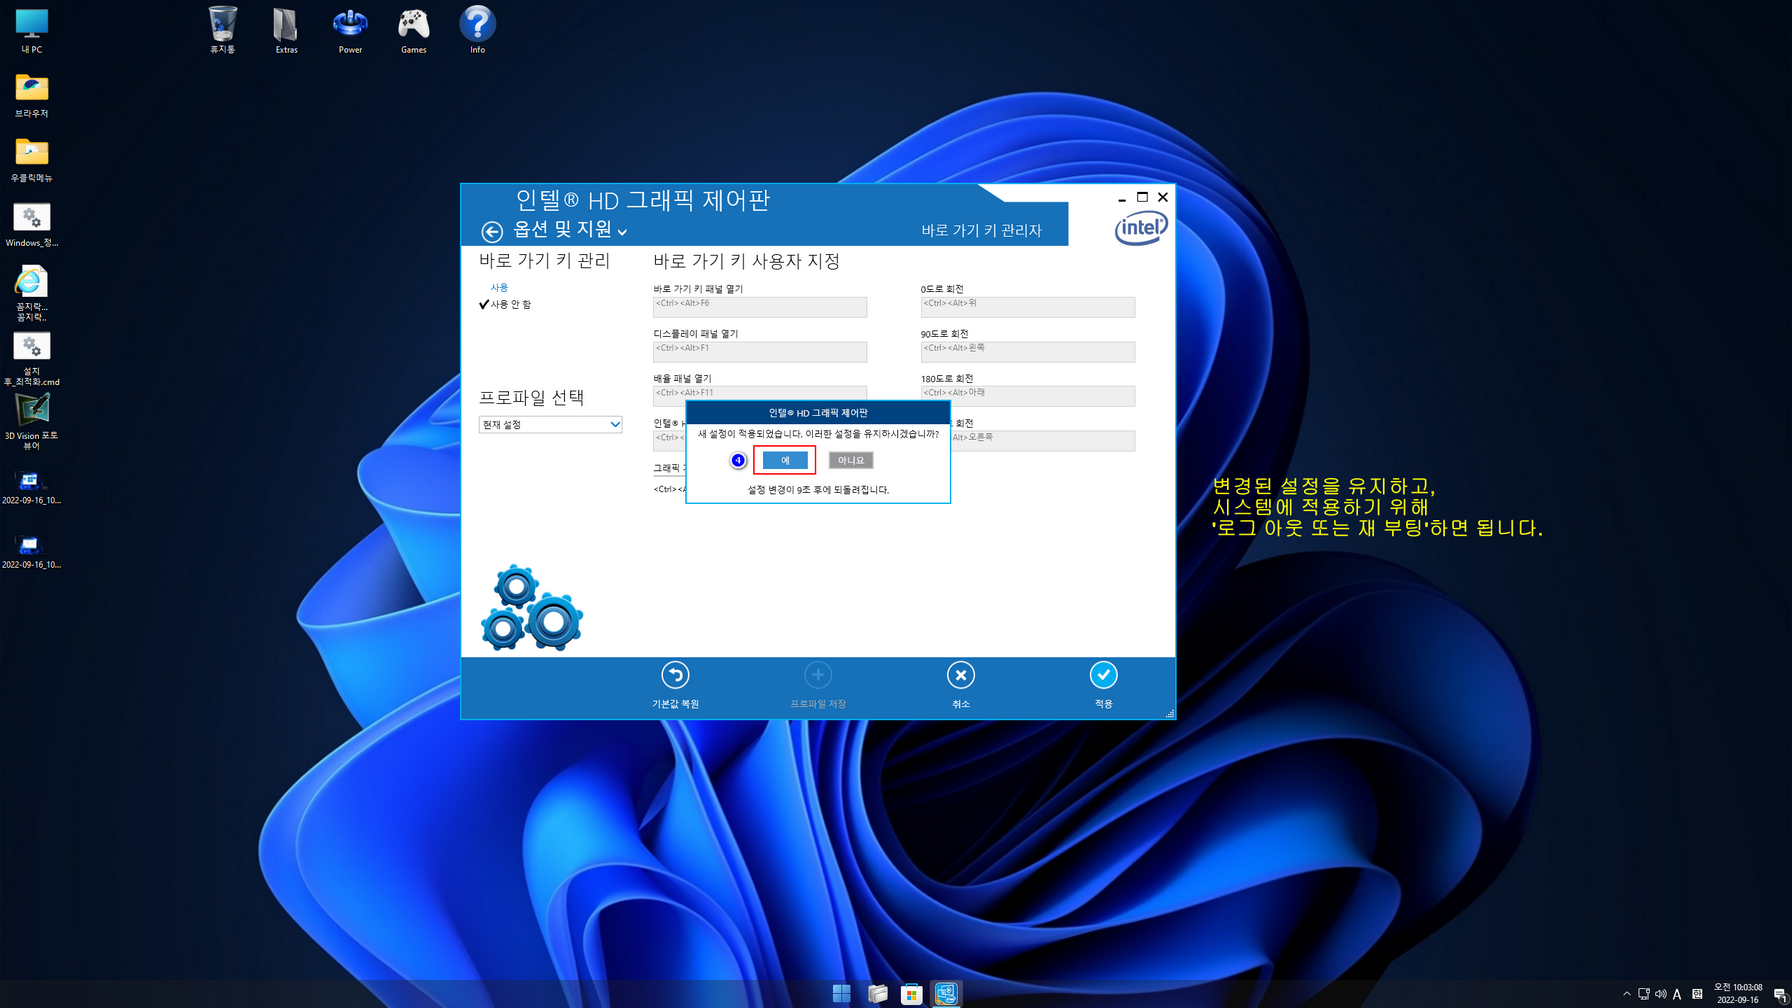Click the taskbar clock showing 10:03:08
This screenshot has width=1792, height=1008.
point(1738,993)
